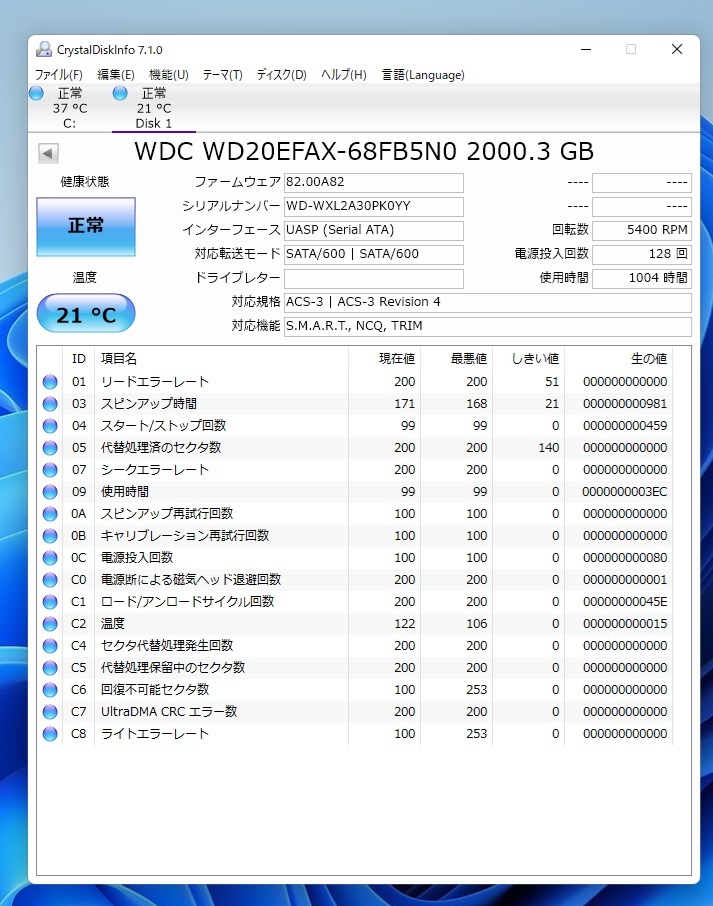The height and width of the screenshot is (906, 713).
Task: Click the 正常 health status button
Action: tap(86, 226)
